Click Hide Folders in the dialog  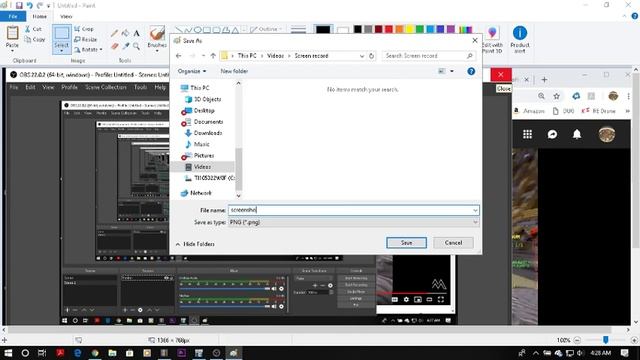tap(195, 244)
